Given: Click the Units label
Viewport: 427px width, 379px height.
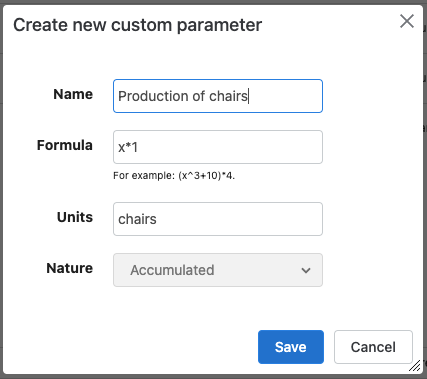Looking at the screenshot, I should pyautogui.click(x=75, y=217).
